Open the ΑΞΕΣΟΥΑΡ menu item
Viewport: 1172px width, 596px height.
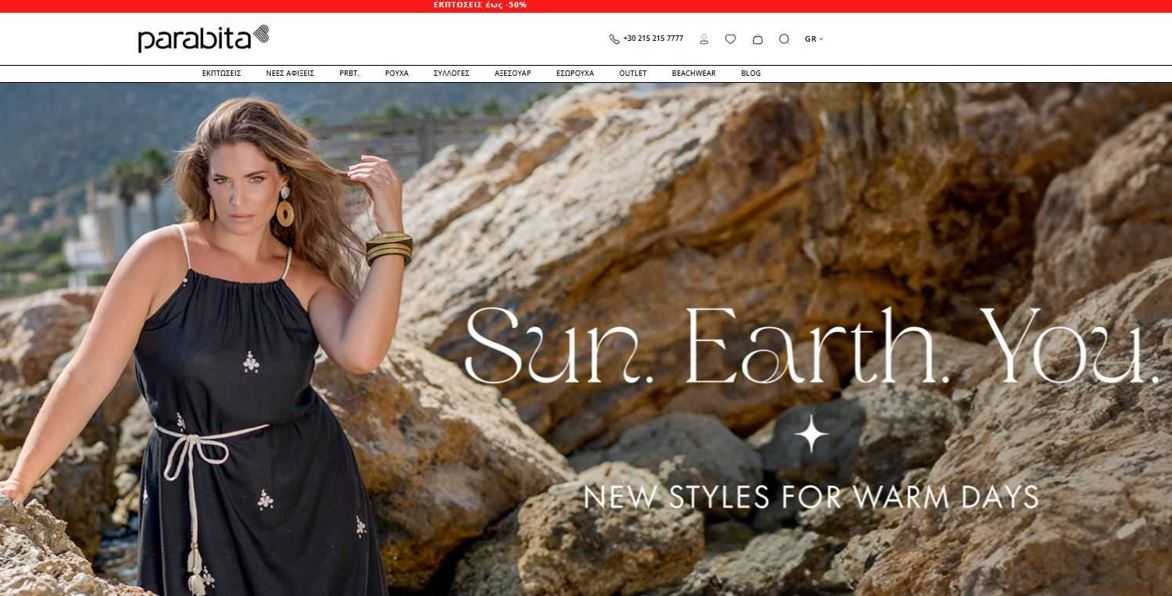coord(512,73)
